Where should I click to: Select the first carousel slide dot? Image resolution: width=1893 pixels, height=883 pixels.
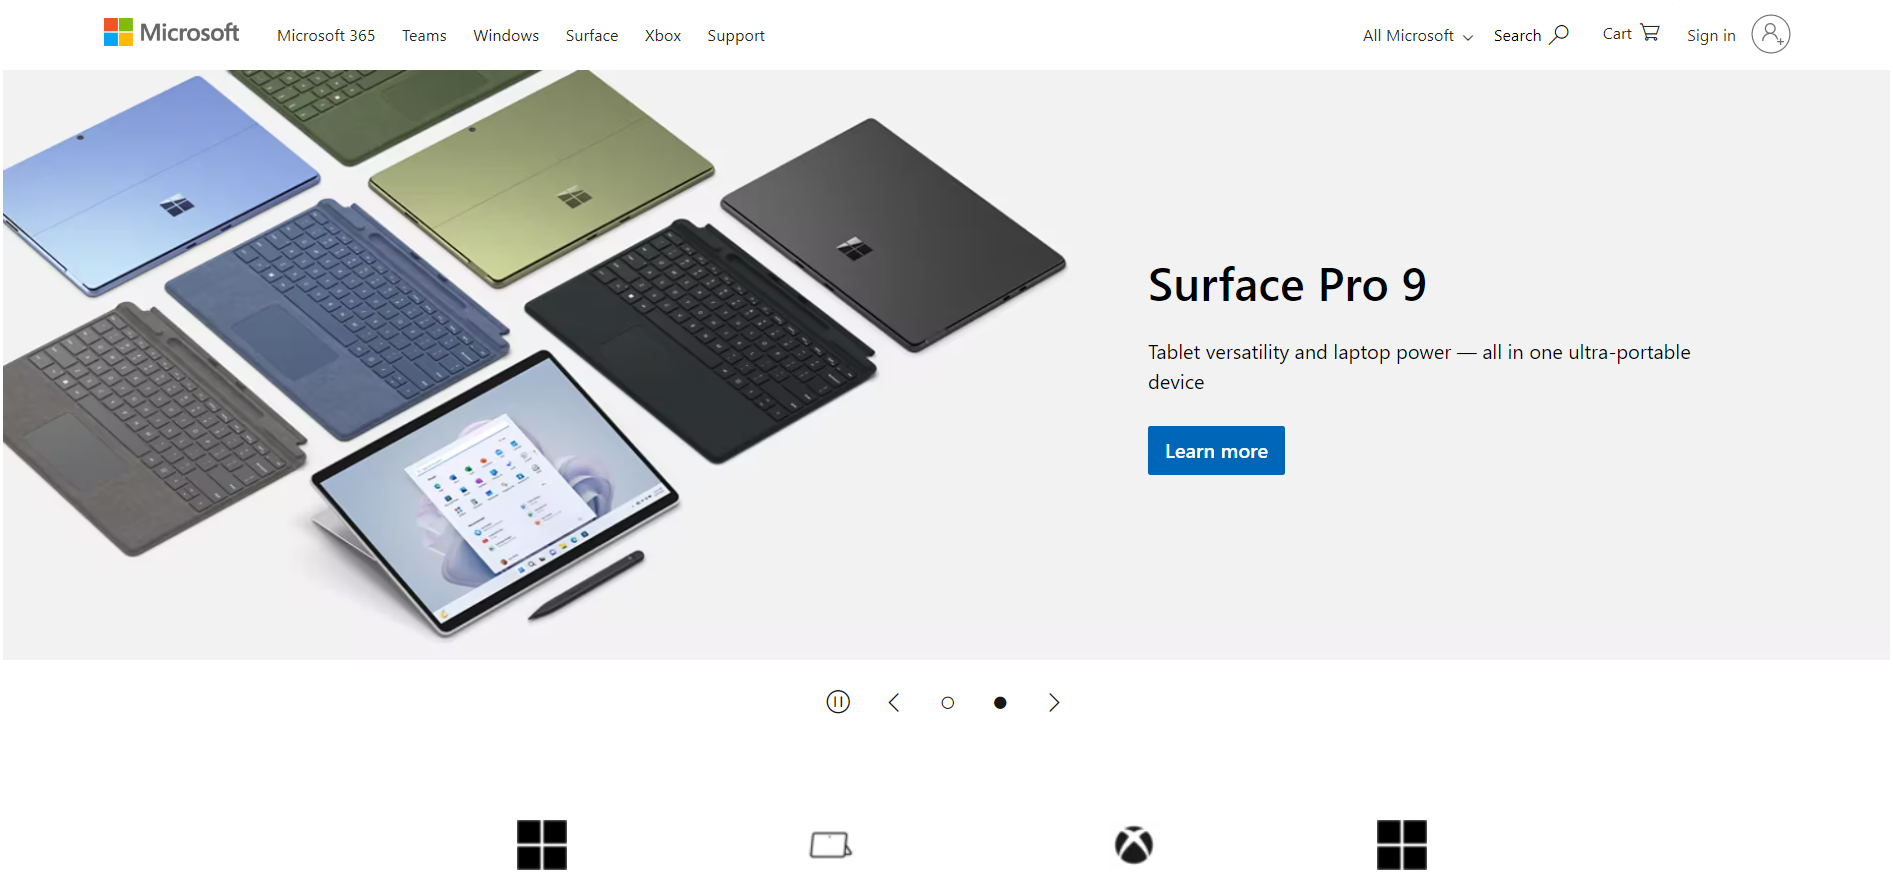[x=948, y=703]
